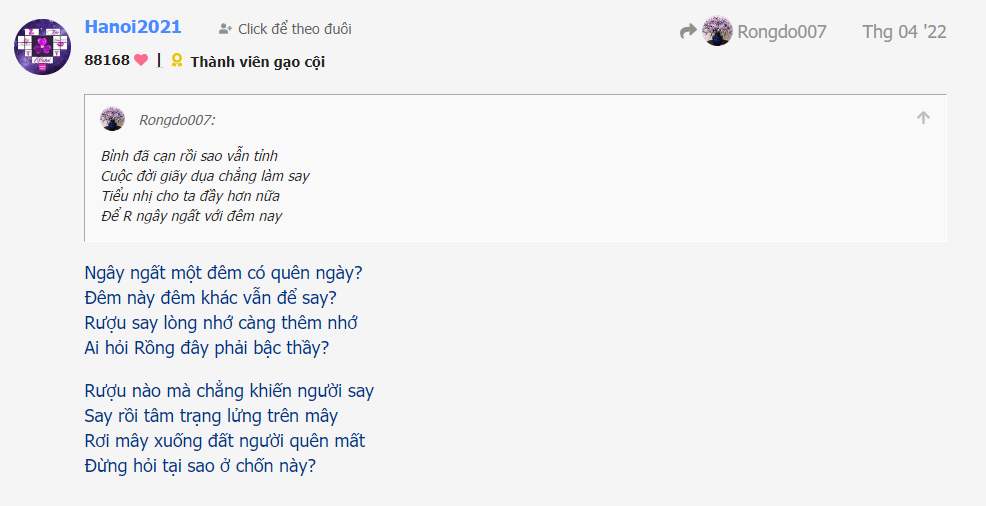Click quoted line "Bình đã cạn rồi sao vẫn tỉnh"

pyautogui.click(x=189, y=156)
